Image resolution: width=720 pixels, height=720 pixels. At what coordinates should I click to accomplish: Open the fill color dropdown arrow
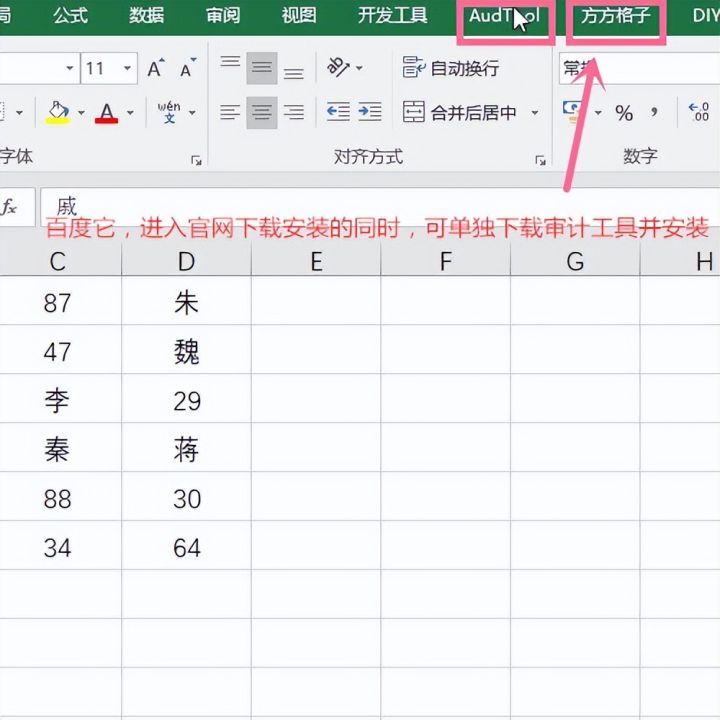coord(81,112)
